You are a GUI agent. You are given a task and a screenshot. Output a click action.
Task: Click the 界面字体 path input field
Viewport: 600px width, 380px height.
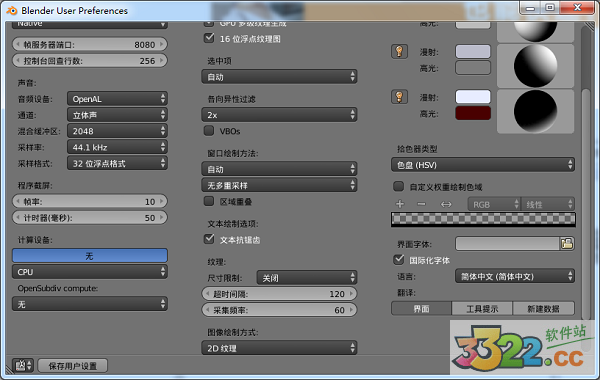tap(507, 244)
